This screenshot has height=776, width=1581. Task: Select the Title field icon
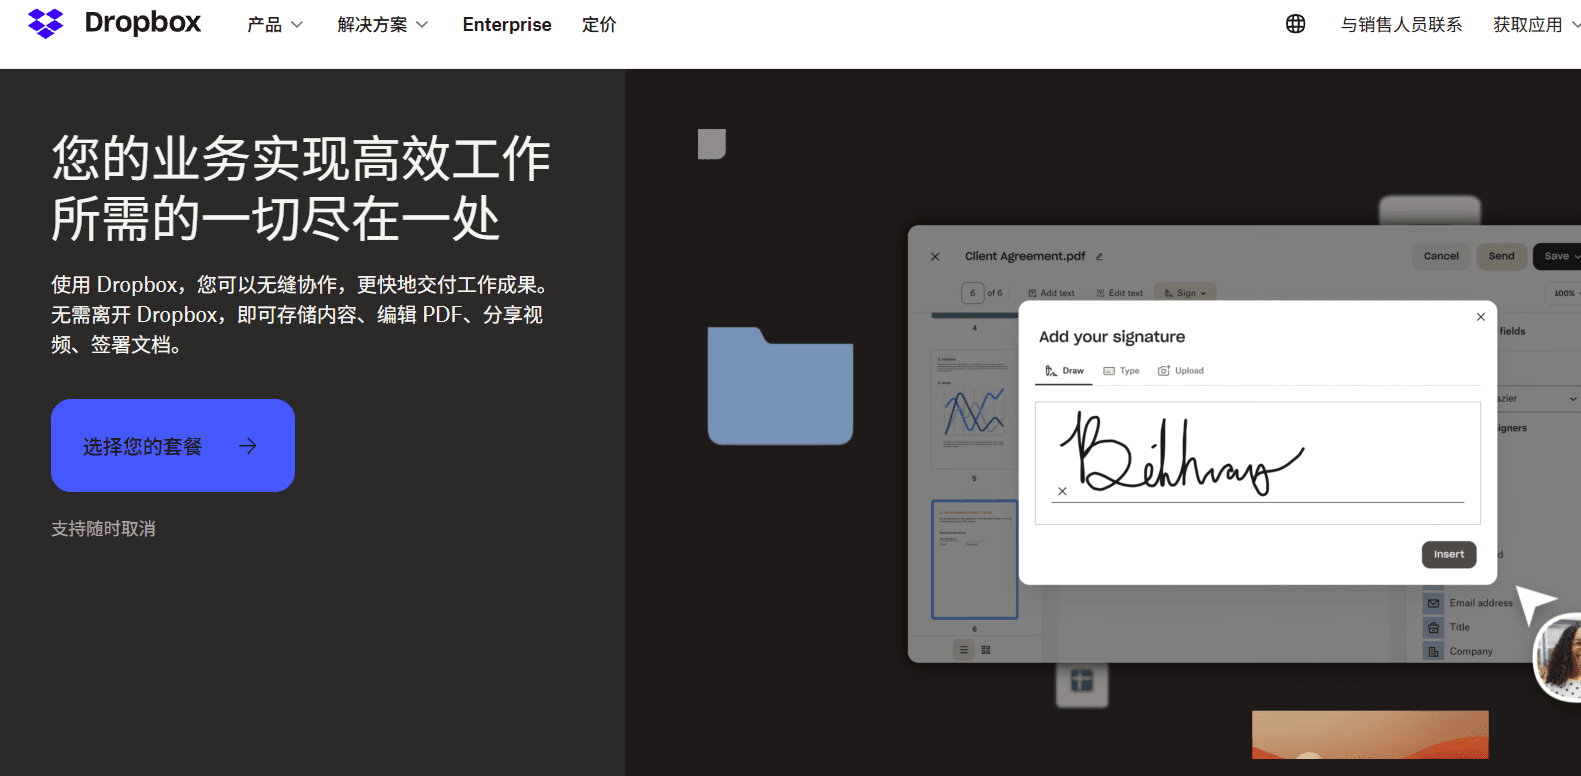[x=1433, y=627]
